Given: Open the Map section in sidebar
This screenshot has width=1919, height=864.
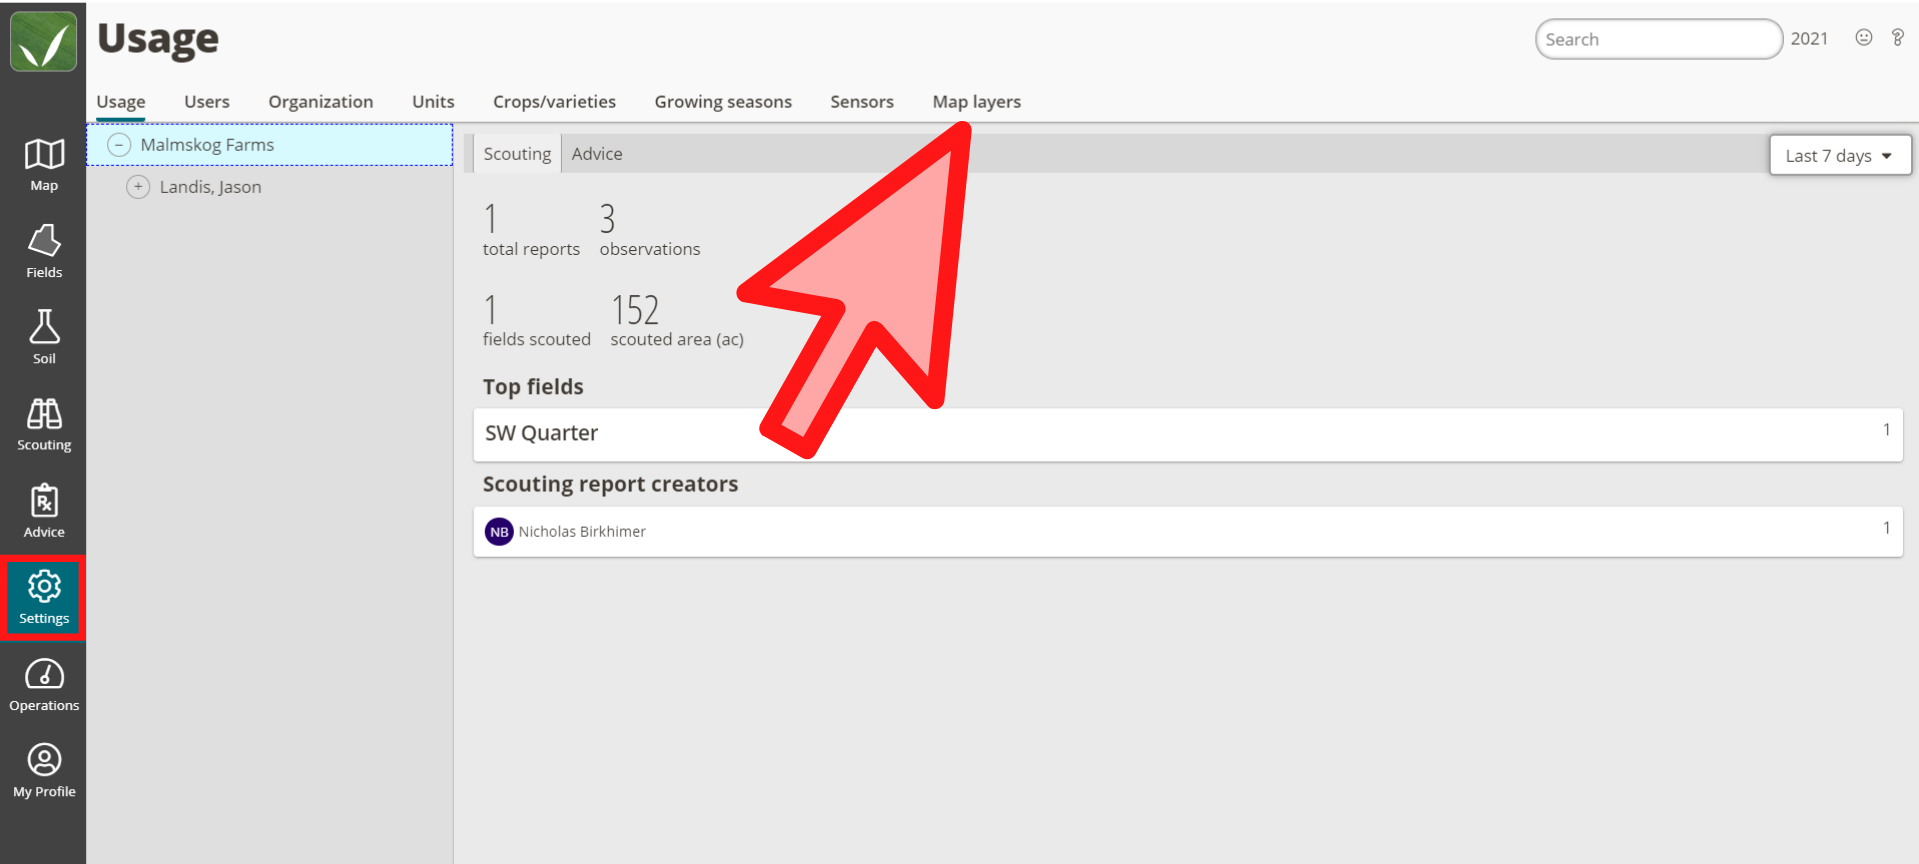Looking at the screenshot, I should (44, 165).
